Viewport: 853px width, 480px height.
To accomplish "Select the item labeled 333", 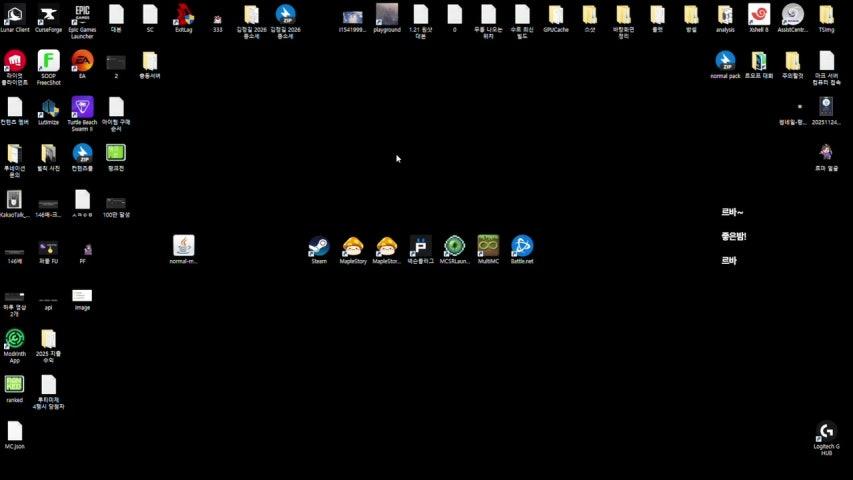I will (218, 20).
